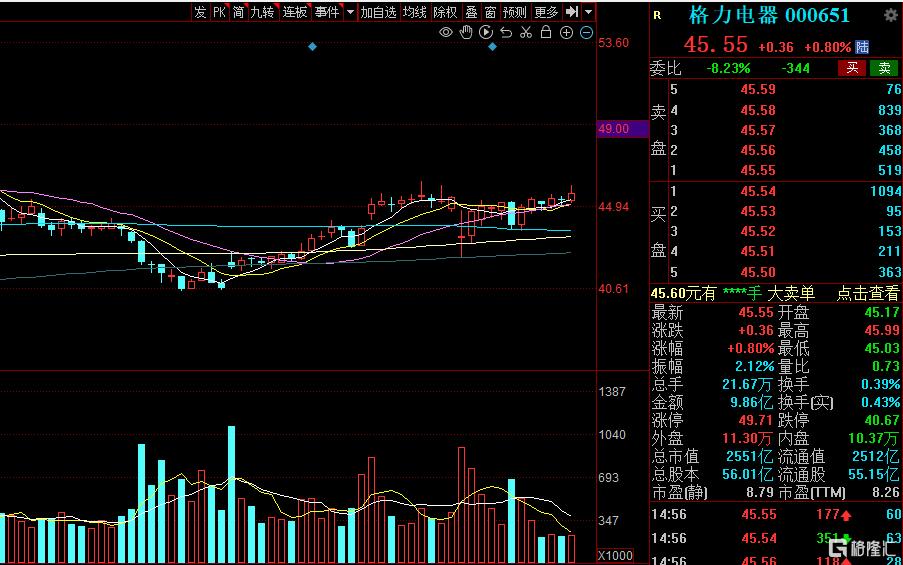Select buy level 3 price 45.52
Viewport: 903px width, 565px height.
(758, 232)
